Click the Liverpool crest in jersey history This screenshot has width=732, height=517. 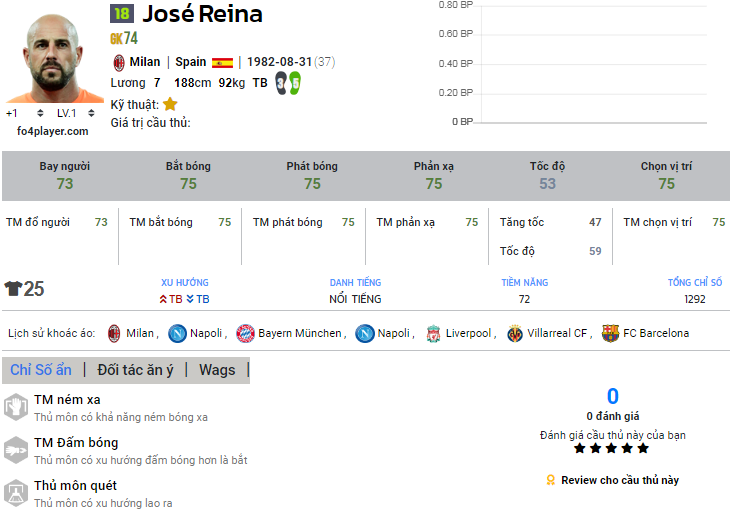[433, 333]
